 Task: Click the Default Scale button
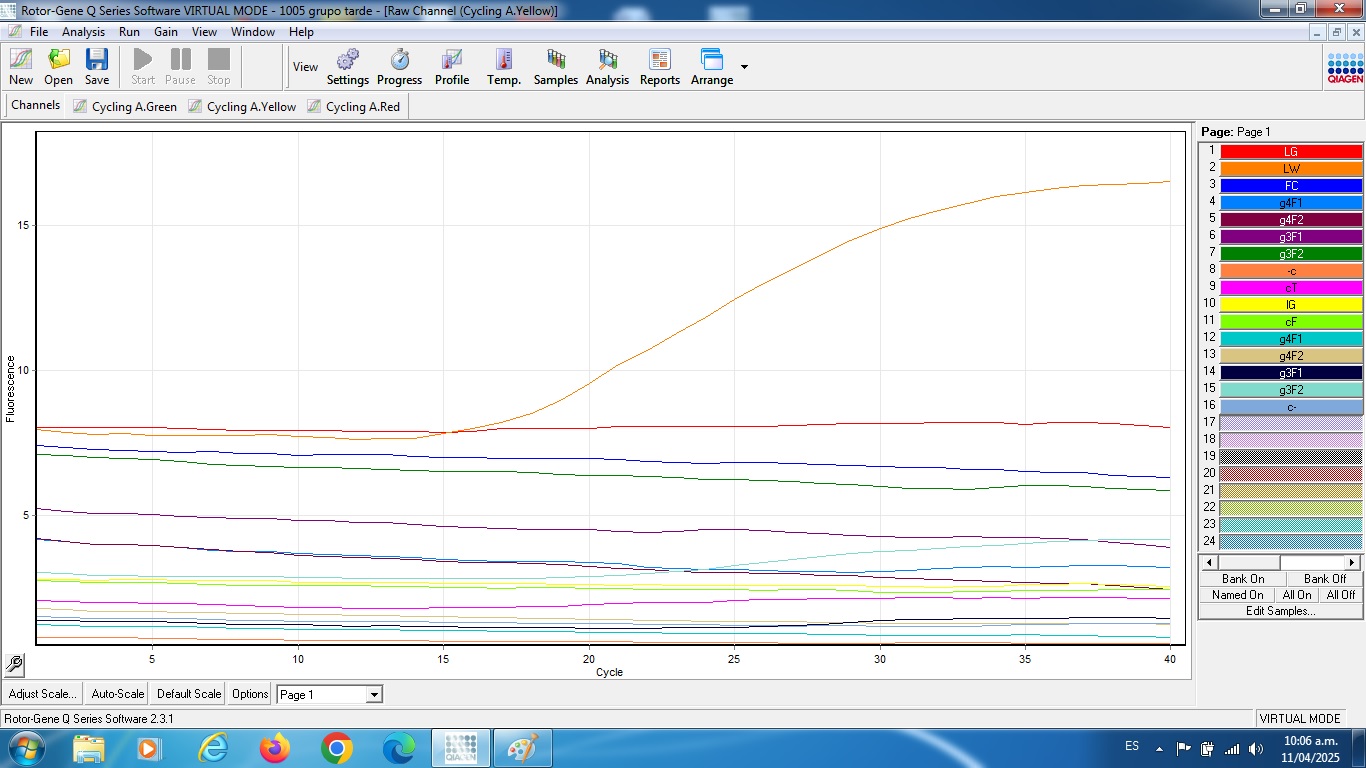[x=189, y=694]
